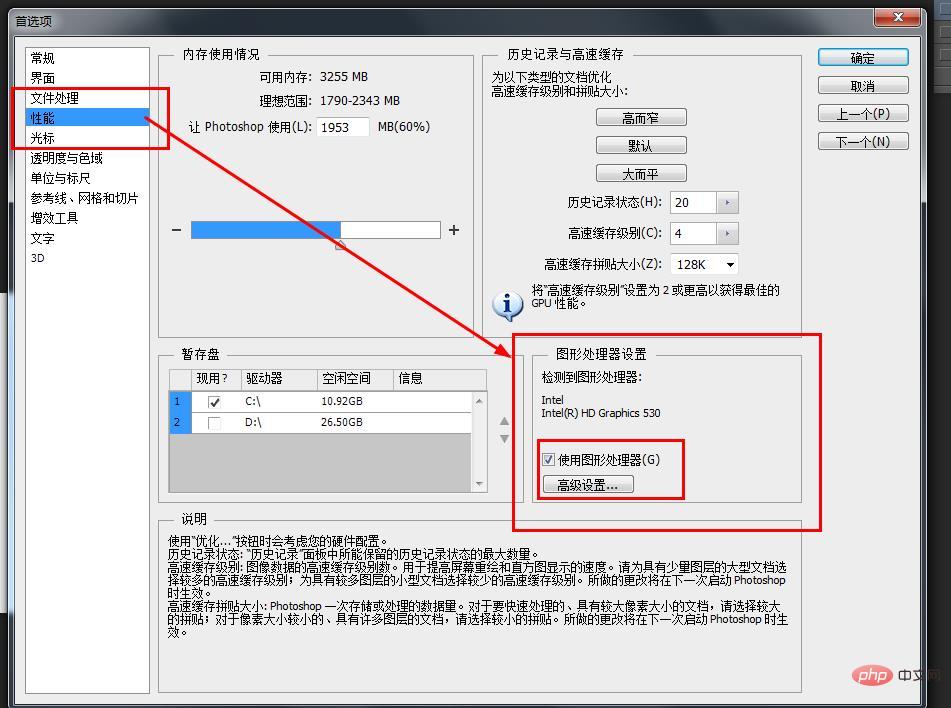This screenshot has height=708, width=951.
Task: Click the 3255 MB available memory value
Action: click(x=344, y=77)
